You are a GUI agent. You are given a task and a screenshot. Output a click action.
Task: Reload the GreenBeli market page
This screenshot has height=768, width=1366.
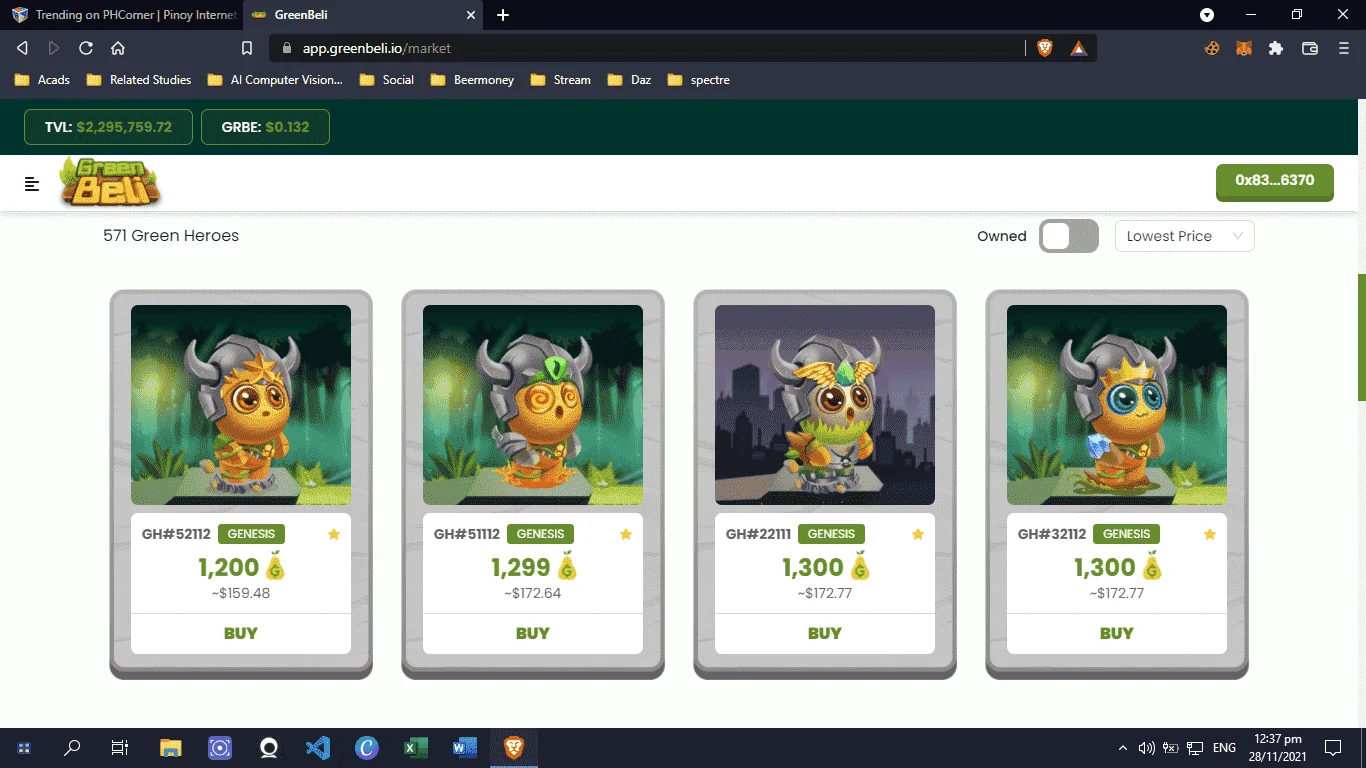pyautogui.click(x=86, y=48)
